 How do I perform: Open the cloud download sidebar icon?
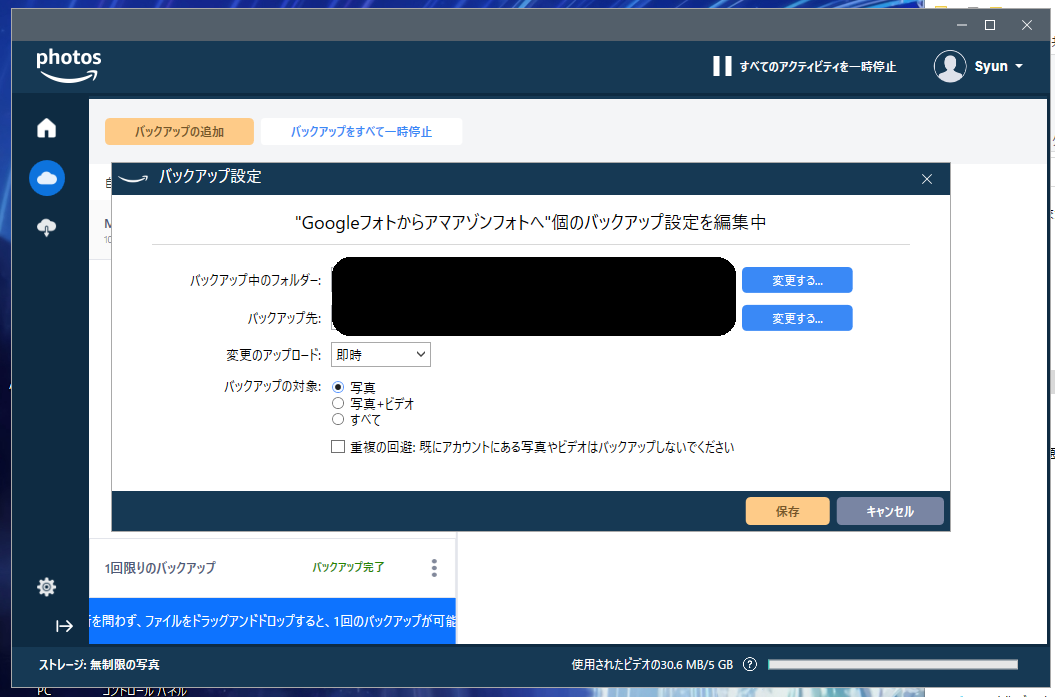[x=46, y=227]
